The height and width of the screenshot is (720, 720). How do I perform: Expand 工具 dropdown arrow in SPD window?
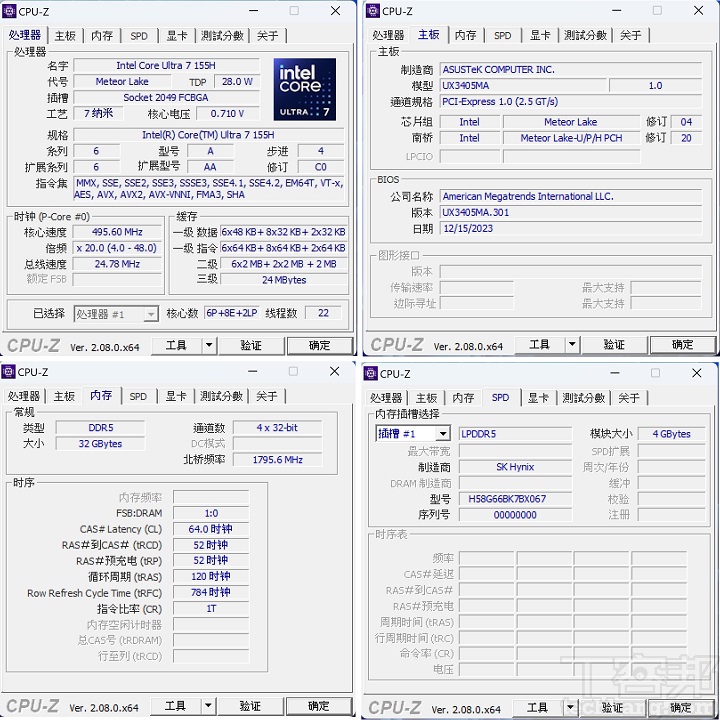(570, 707)
